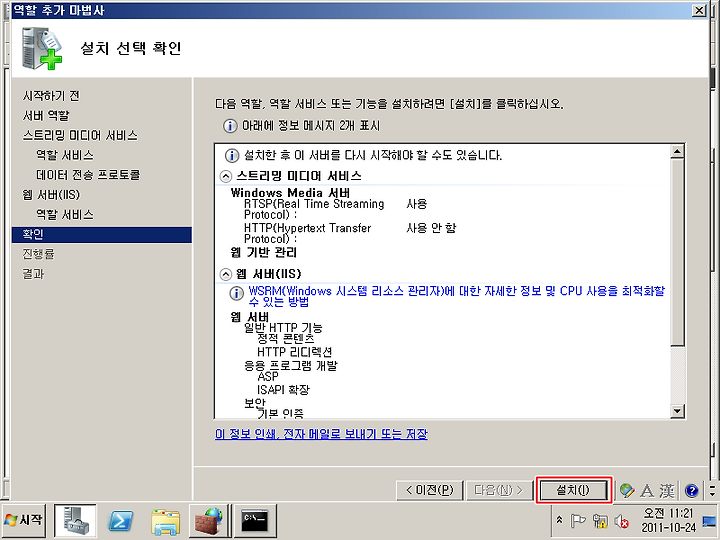The width and height of the screenshot is (720, 540).
Task: Select the highlighted 확인 step
Action: [x=101, y=234]
